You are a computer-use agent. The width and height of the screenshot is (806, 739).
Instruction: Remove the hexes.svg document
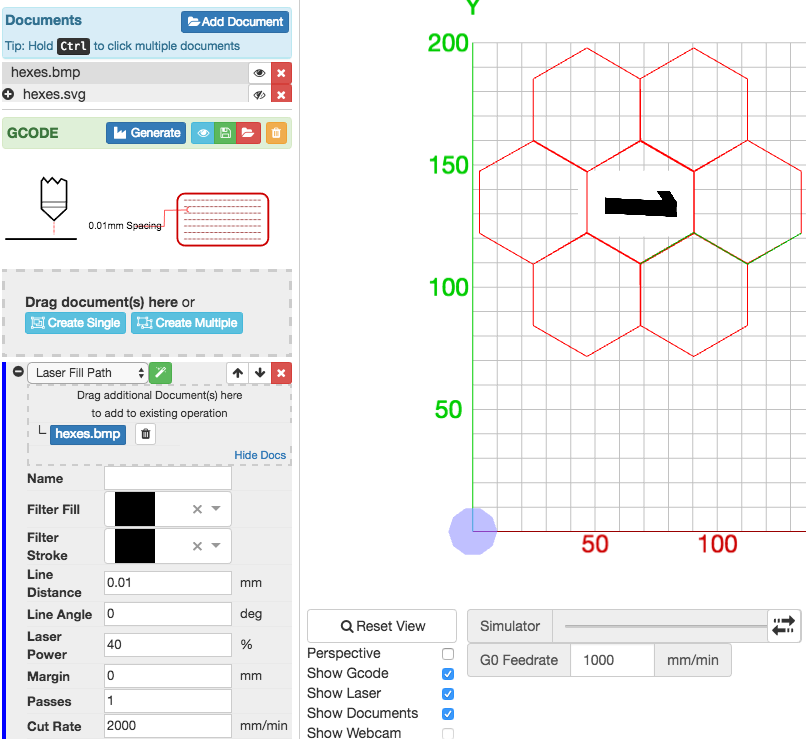[281, 95]
